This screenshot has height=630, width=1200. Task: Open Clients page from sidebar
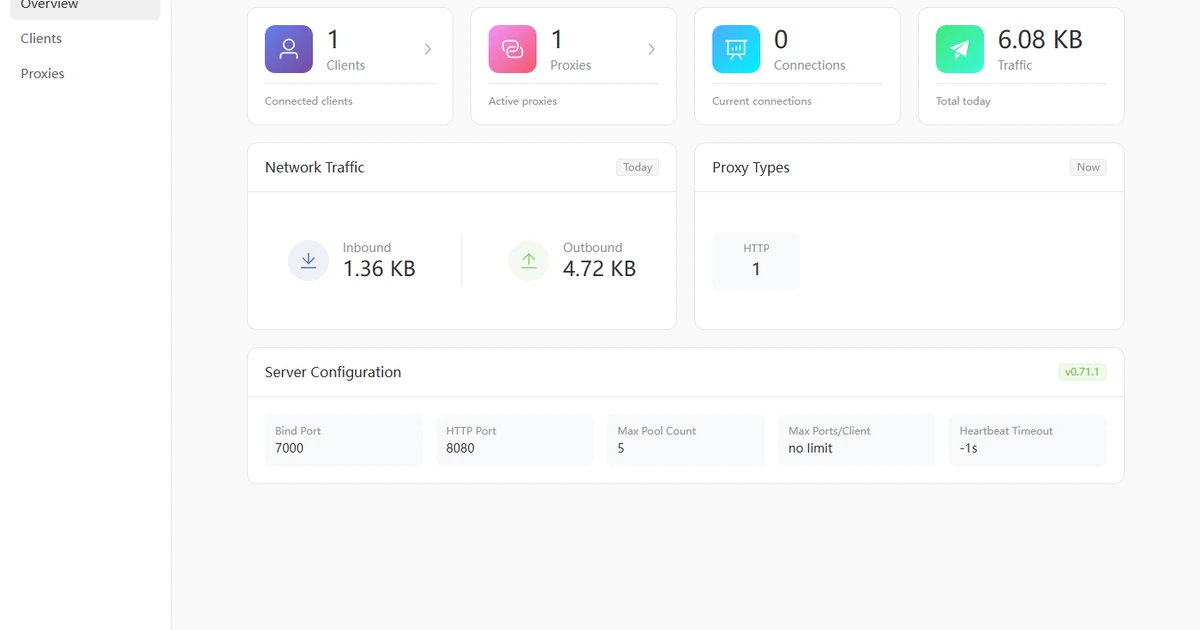85,38
